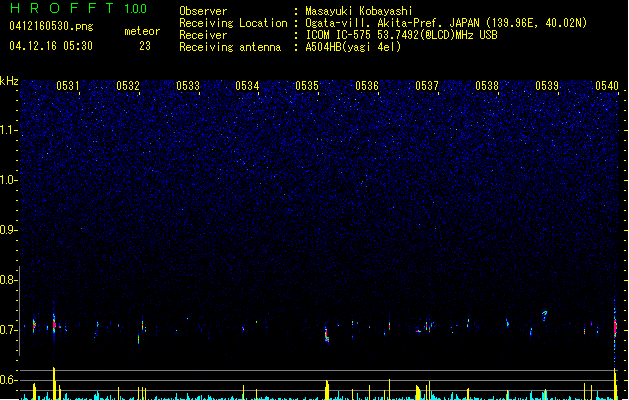Screen dimensions: 629x400
Task: Click the 0.8 kHz axis label
Action: (x=8, y=280)
